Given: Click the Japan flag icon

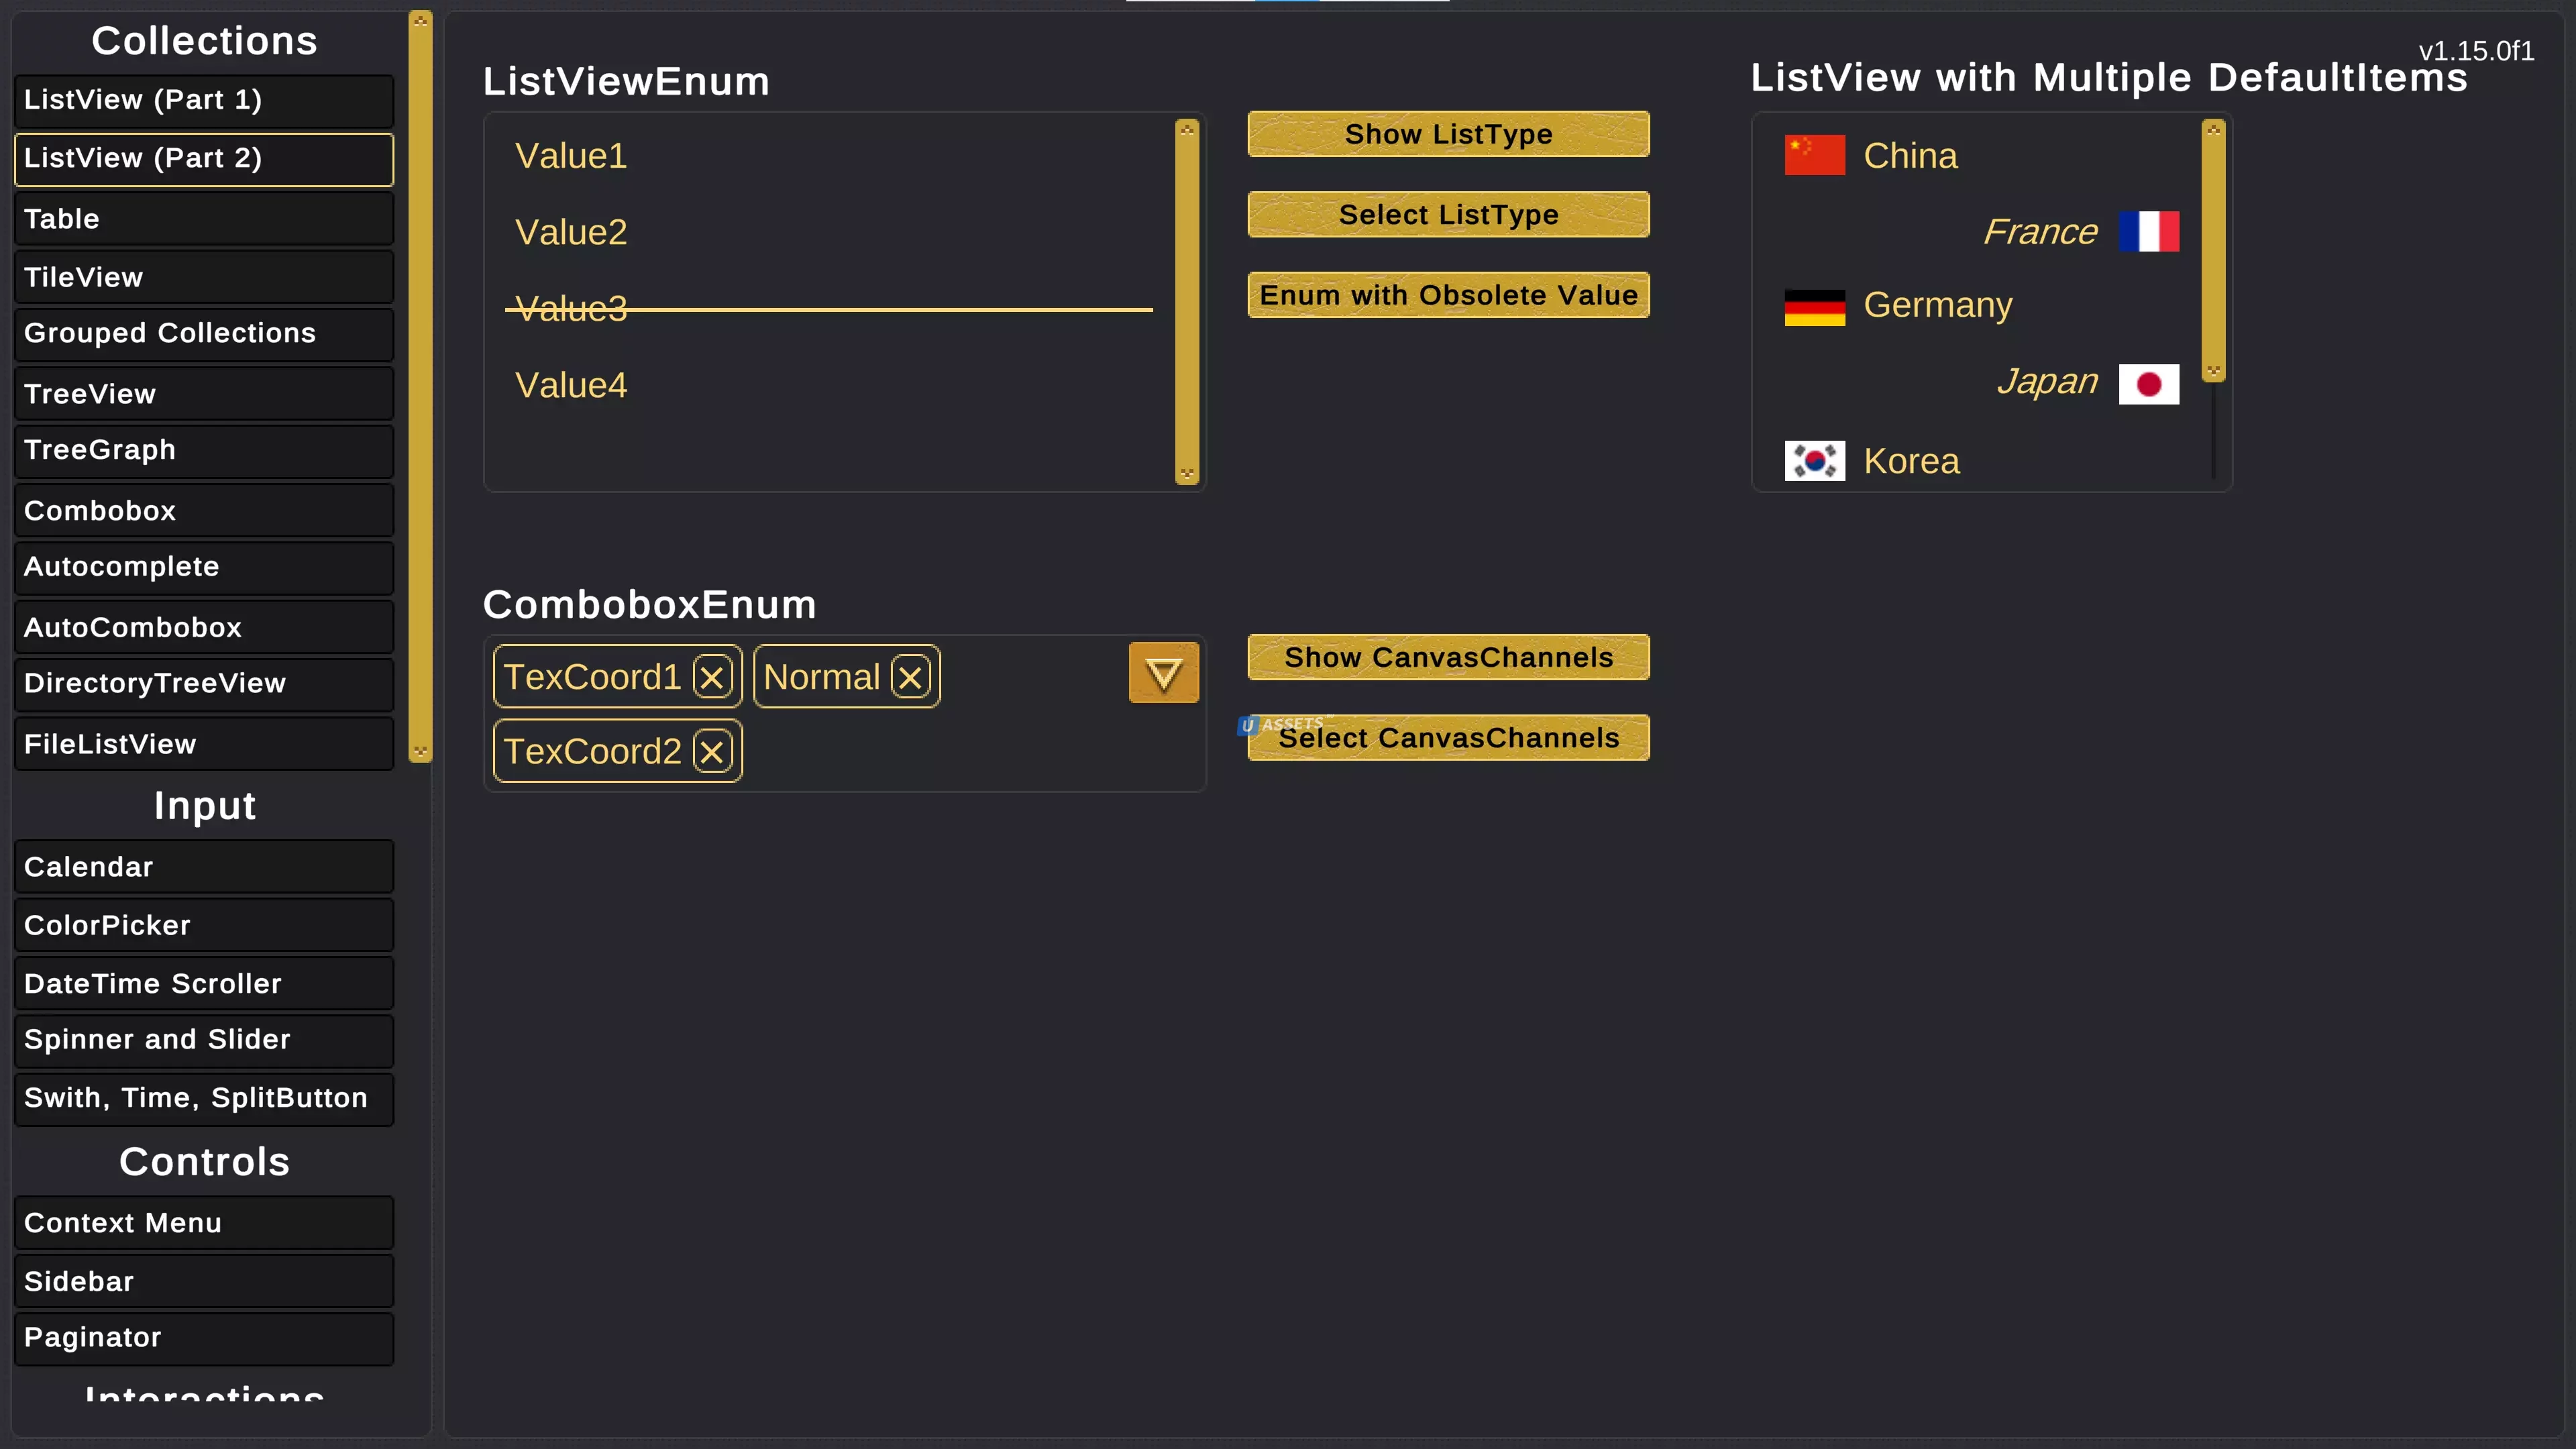Looking at the screenshot, I should coord(2148,384).
